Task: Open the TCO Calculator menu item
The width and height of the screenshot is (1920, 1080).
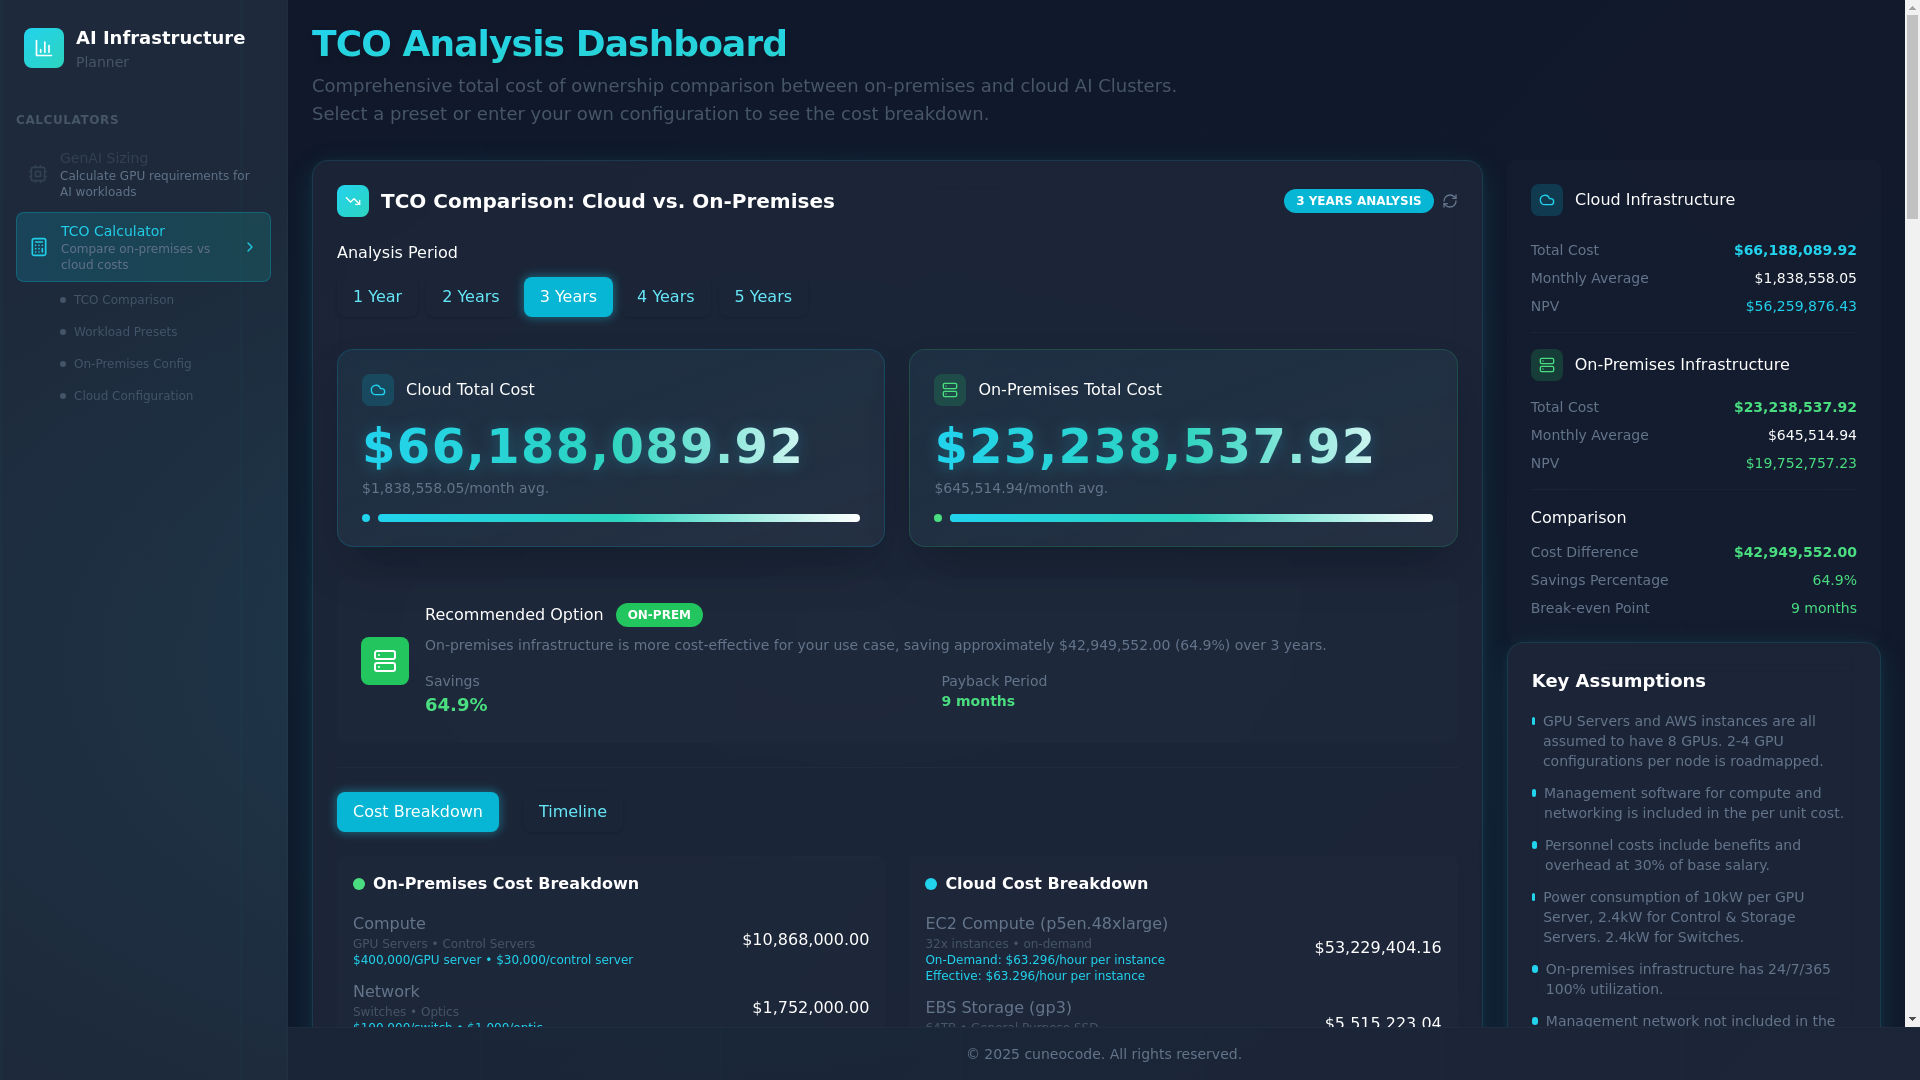Action: click(x=143, y=247)
